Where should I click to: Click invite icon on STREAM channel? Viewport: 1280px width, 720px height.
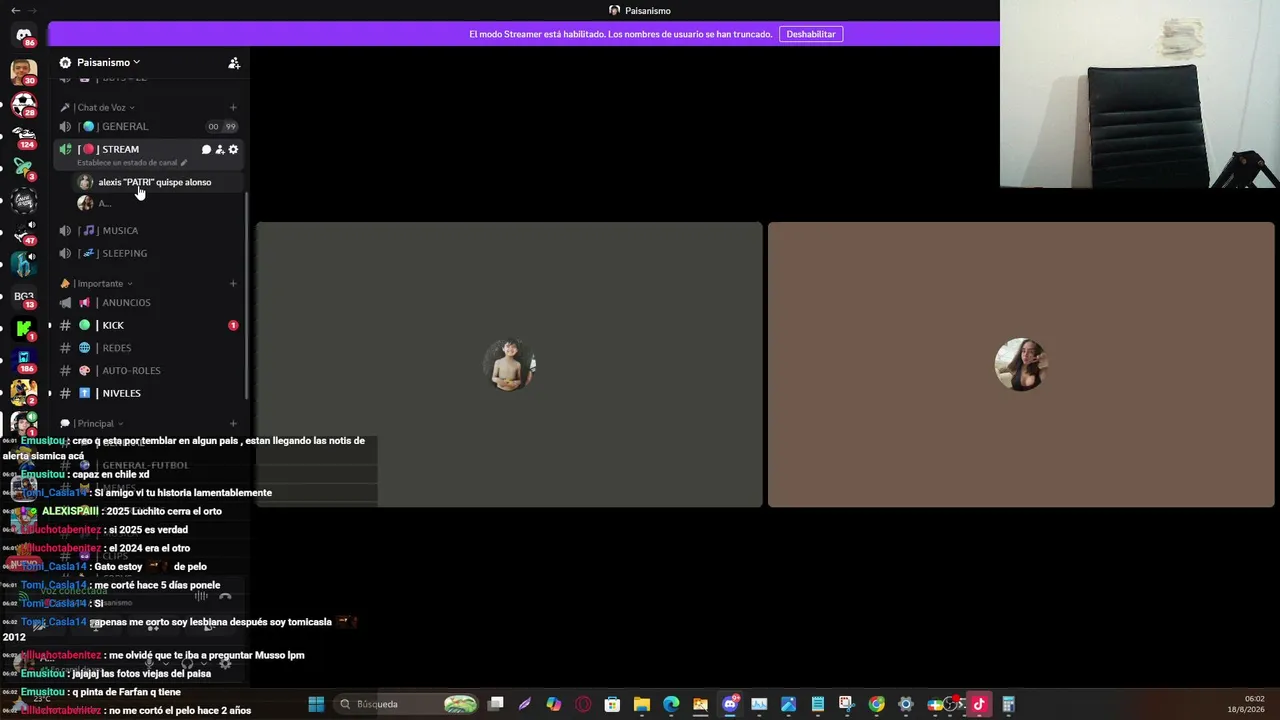pyautogui.click(x=220, y=150)
